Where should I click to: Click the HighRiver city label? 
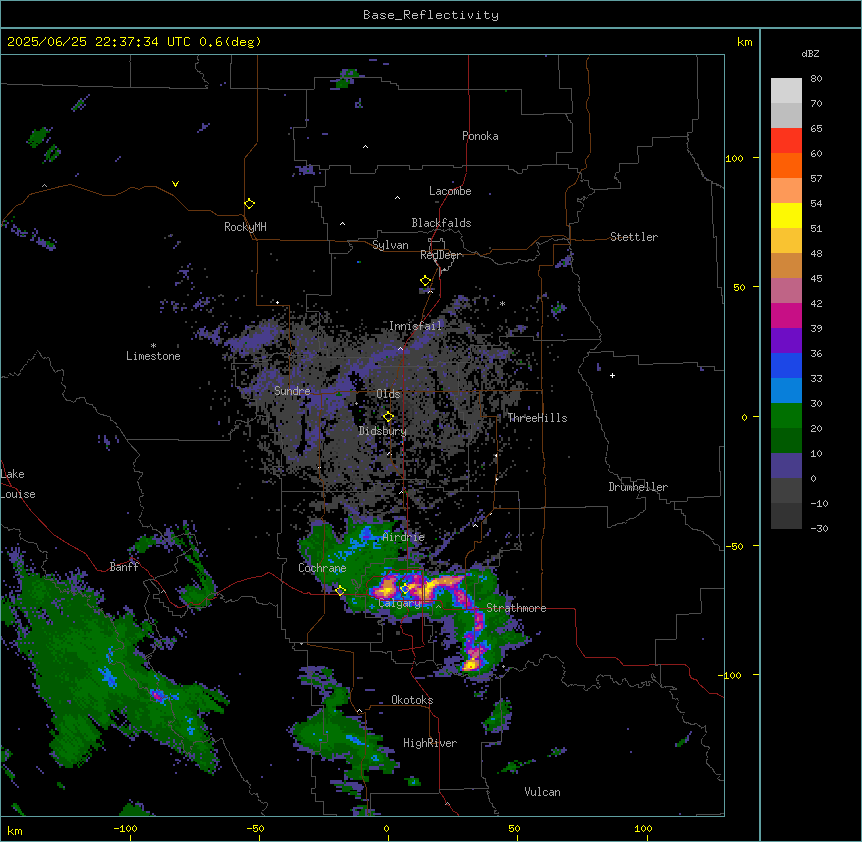[x=430, y=743]
